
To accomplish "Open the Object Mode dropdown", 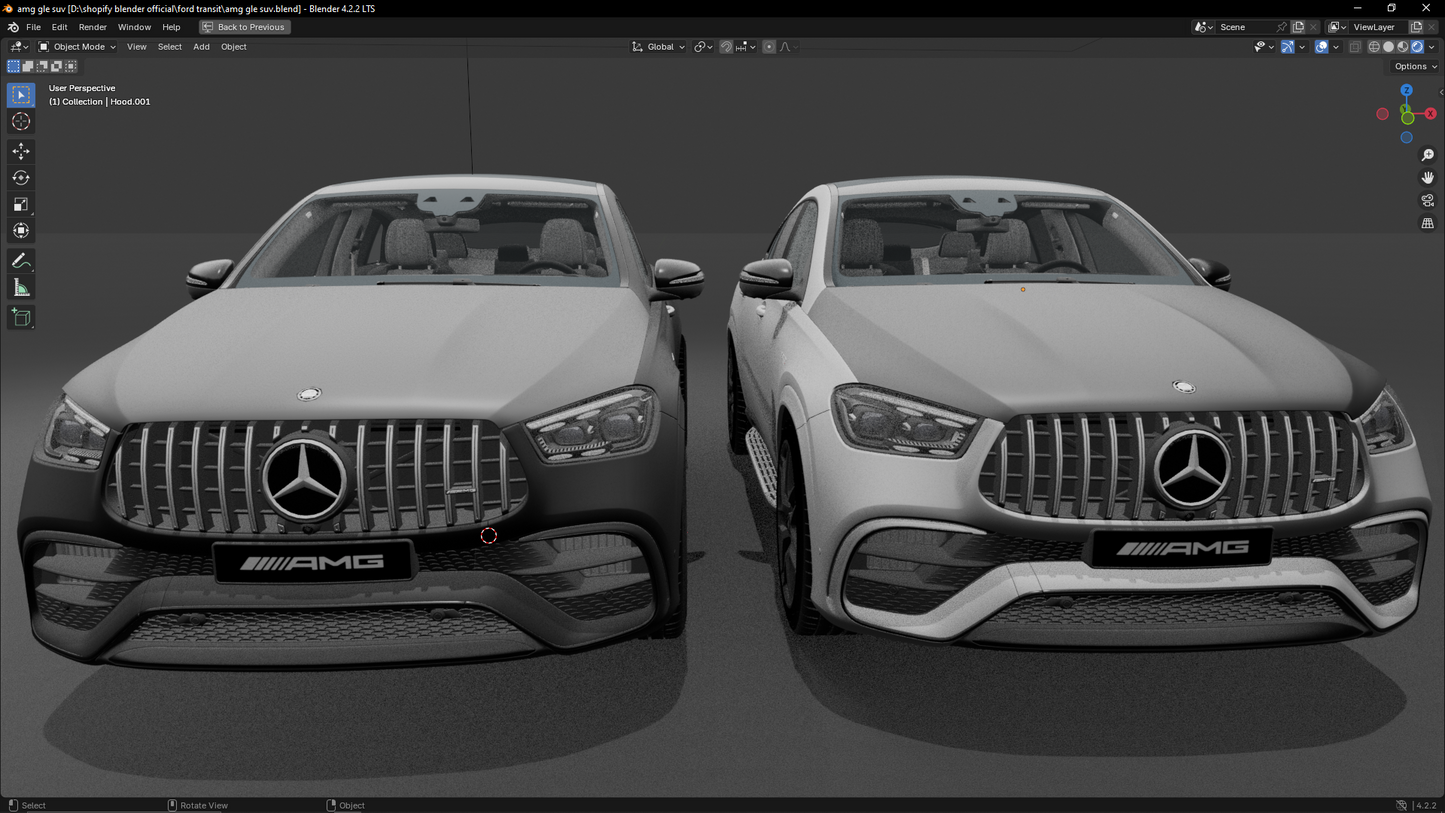I will pos(76,46).
